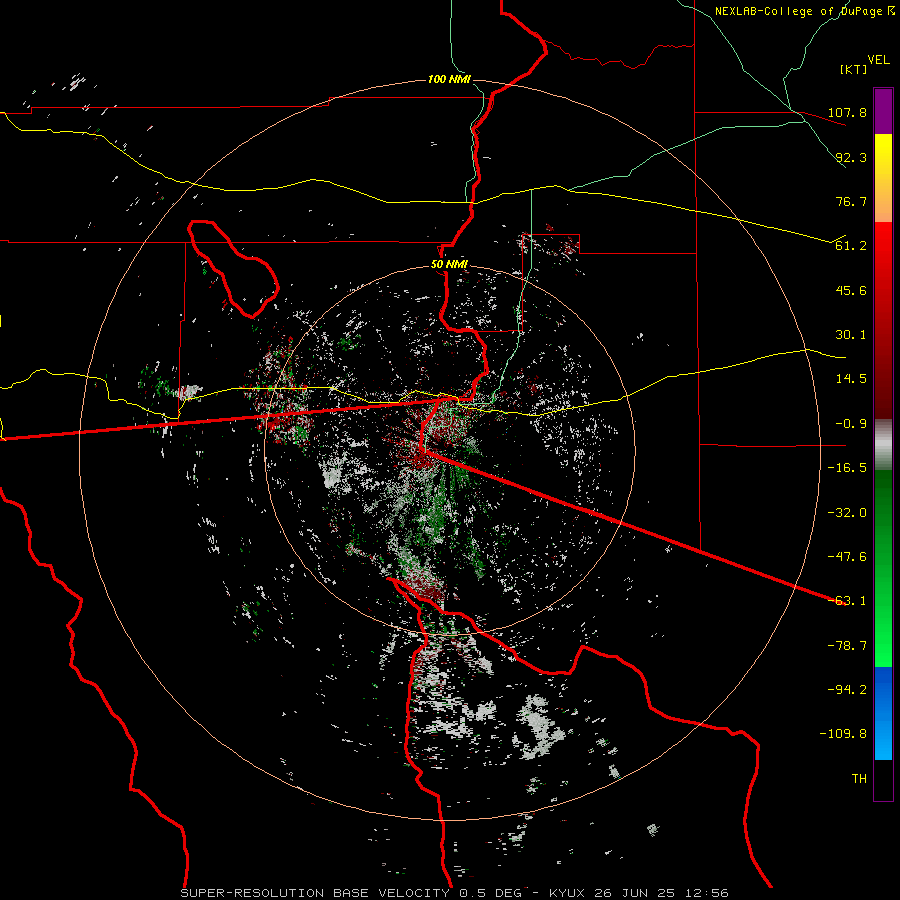Click the -109.8 legend value

coord(843,734)
